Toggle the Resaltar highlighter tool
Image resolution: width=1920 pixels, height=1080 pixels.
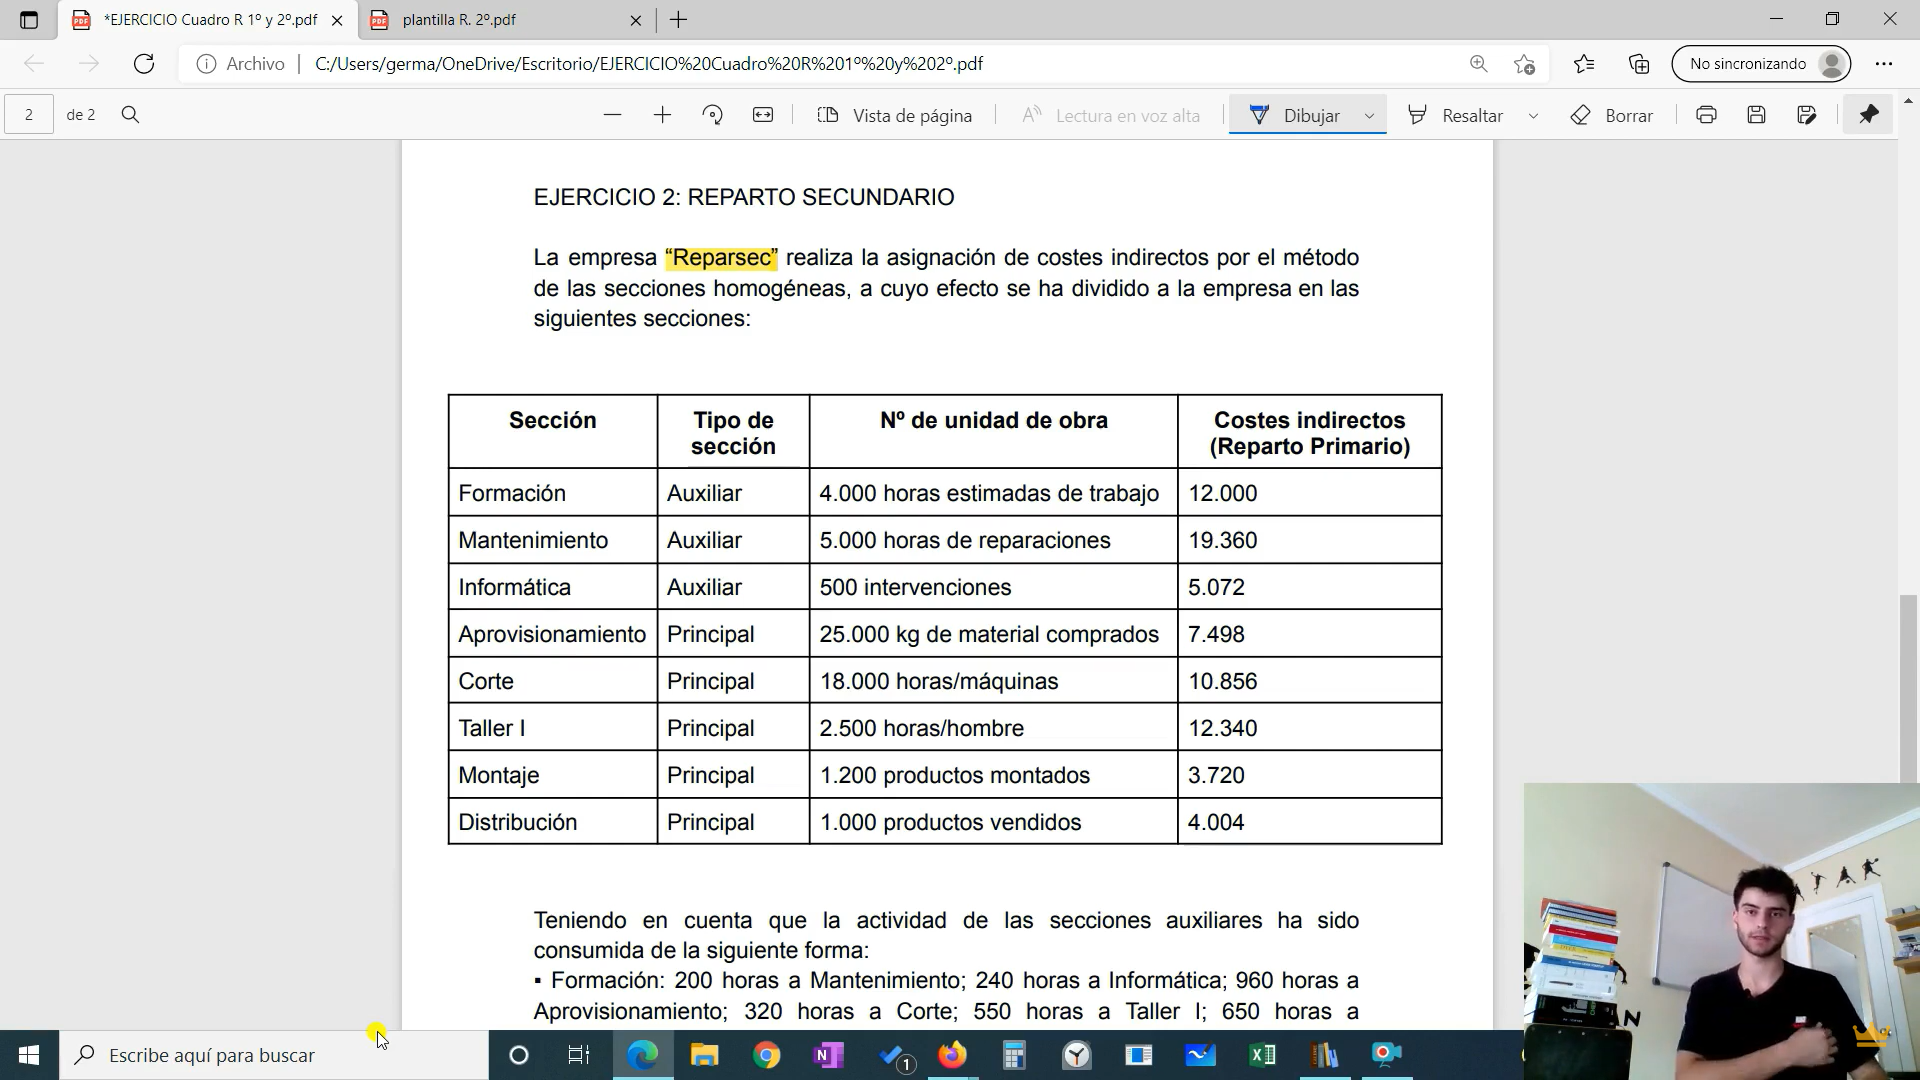1456,115
